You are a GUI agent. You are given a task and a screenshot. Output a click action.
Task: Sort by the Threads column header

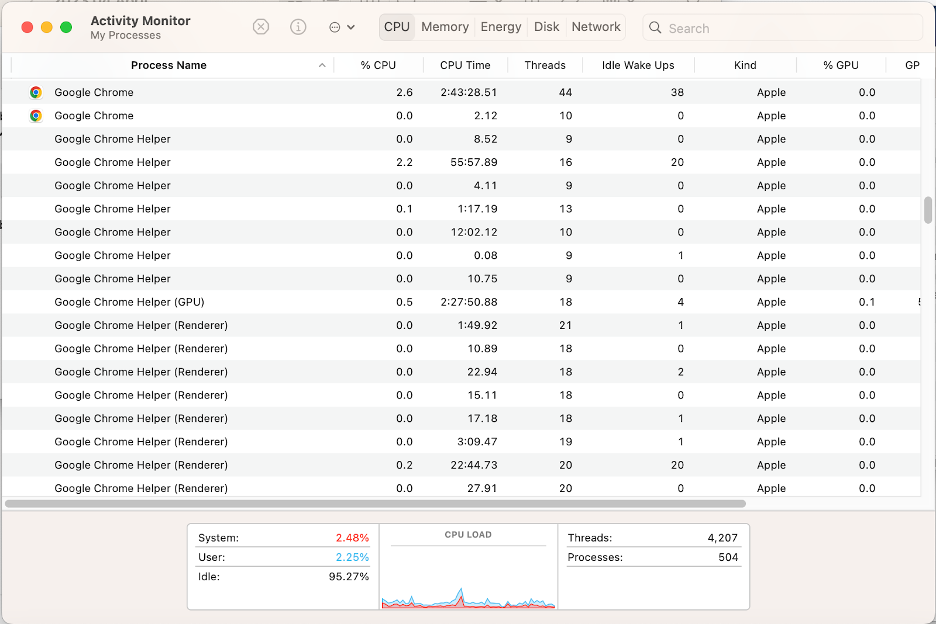pyautogui.click(x=544, y=65)
